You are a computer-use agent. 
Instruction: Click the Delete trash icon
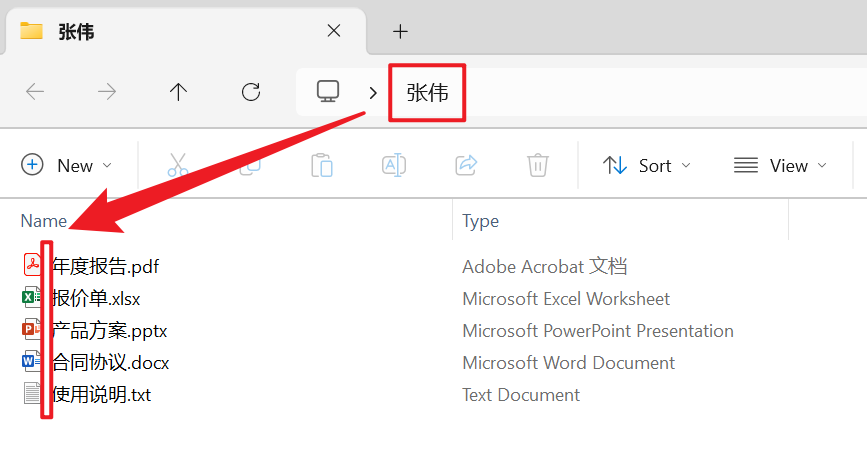point(537,165)
